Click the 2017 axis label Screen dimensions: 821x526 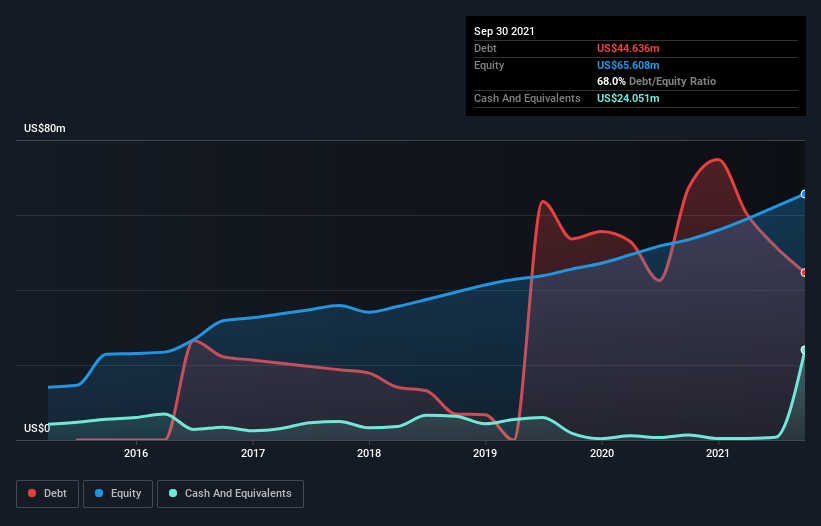(x=253, y=453)
